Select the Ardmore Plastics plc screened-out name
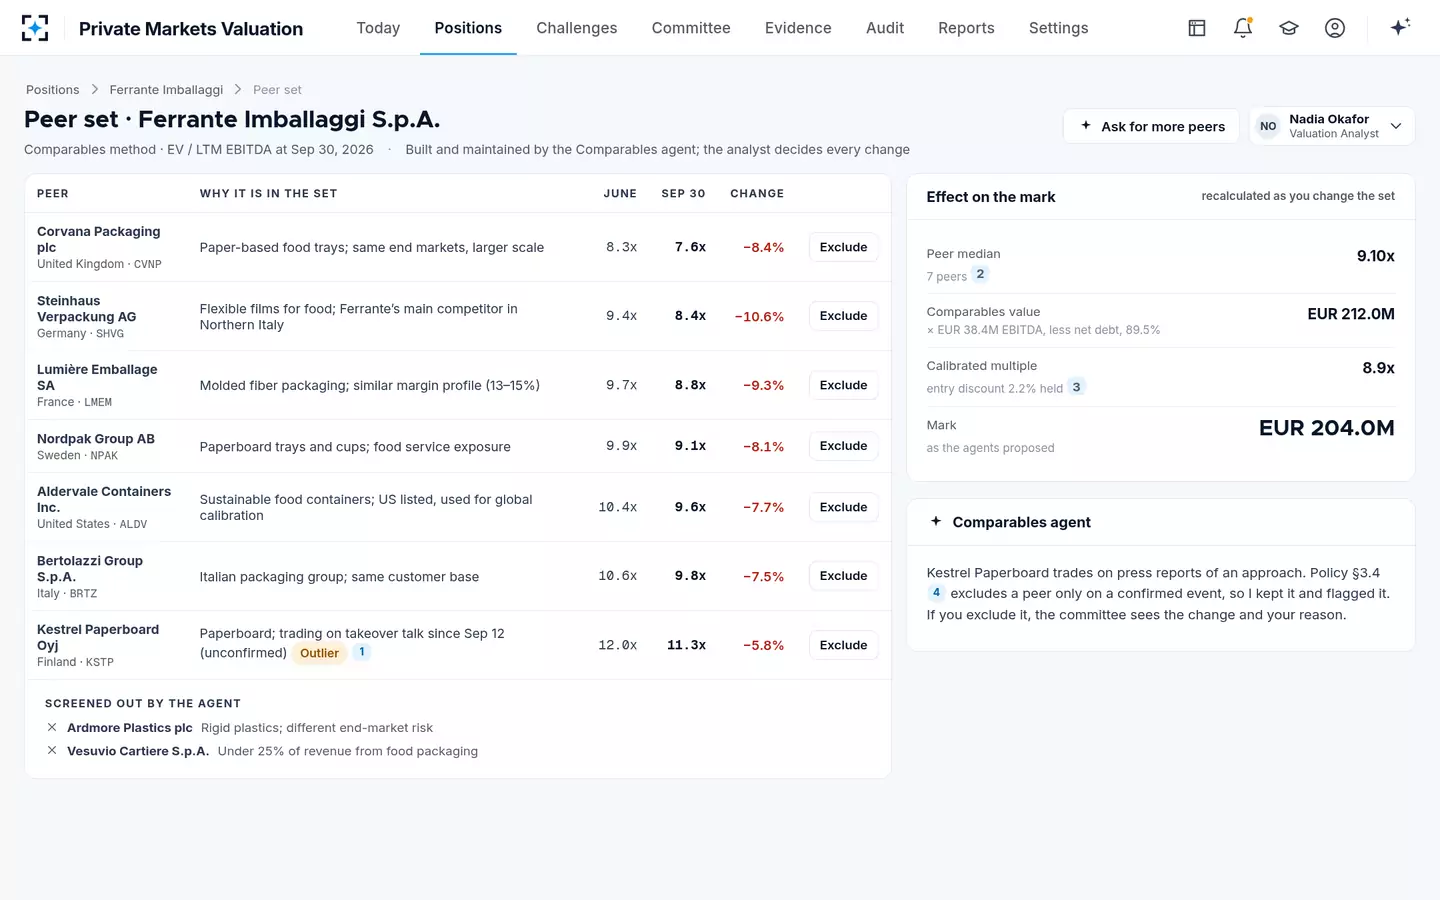Image resolution: width=1440 pixels, height=900 pixels. pyautogui.click(x=130, y=728)
